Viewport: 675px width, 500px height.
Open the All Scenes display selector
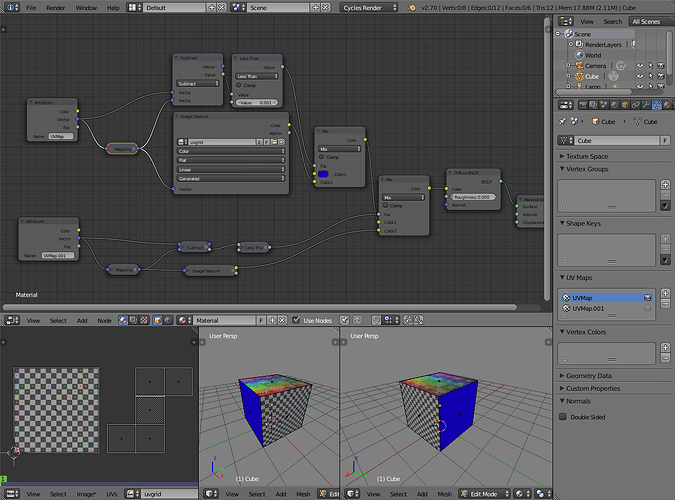point(650,21)
